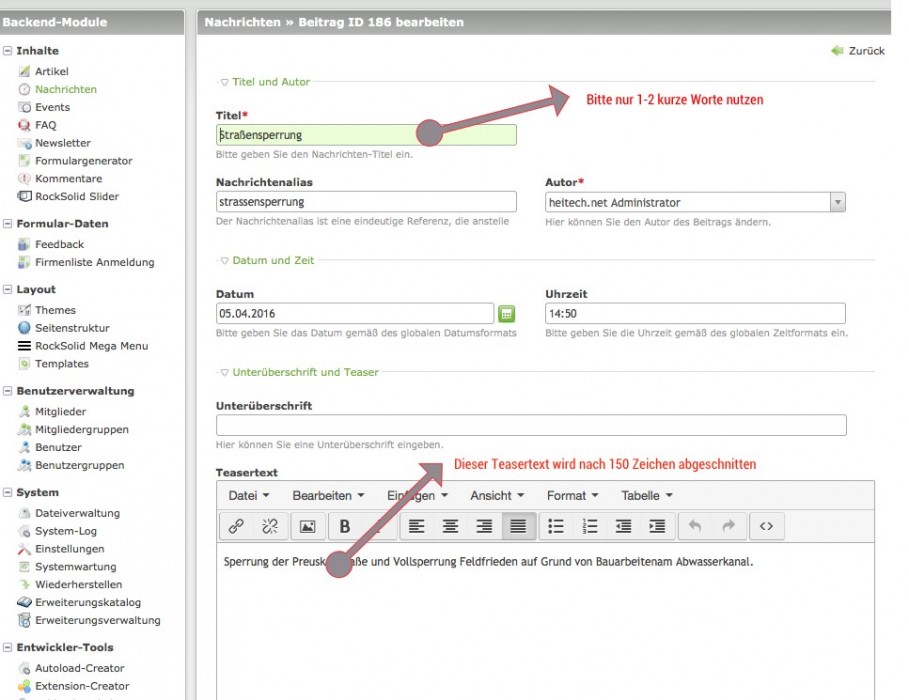
Task: Open Seitenstruktur in the sidebar
Action: point(72,328)
